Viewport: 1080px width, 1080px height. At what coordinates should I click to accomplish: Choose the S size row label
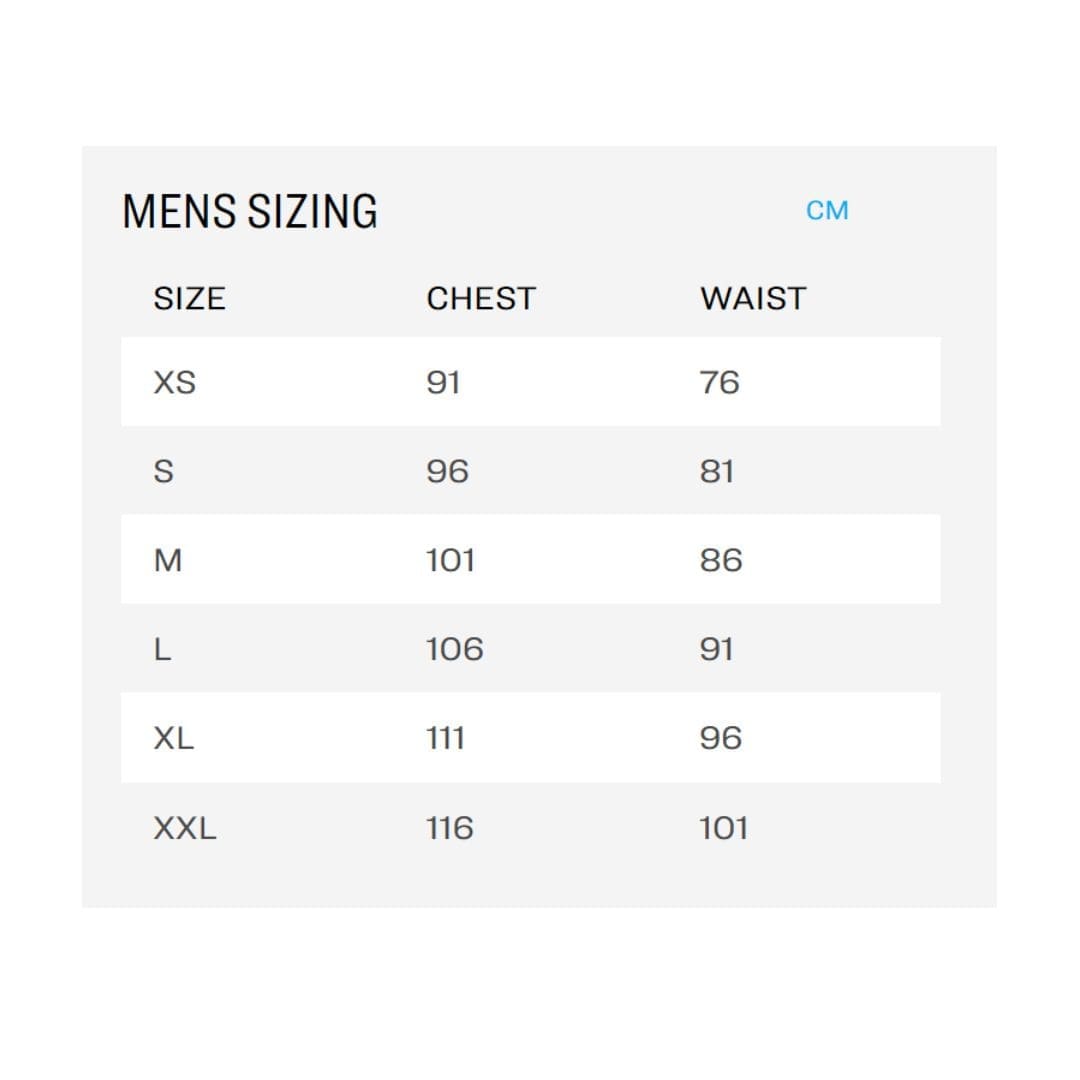tap(164, 472)
